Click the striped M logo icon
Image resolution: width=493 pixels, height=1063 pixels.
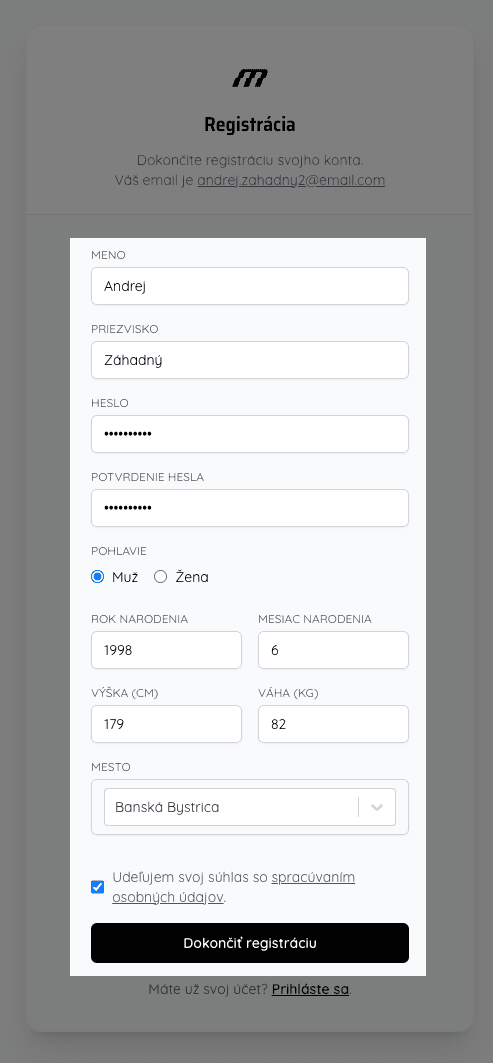coord(250,79)
